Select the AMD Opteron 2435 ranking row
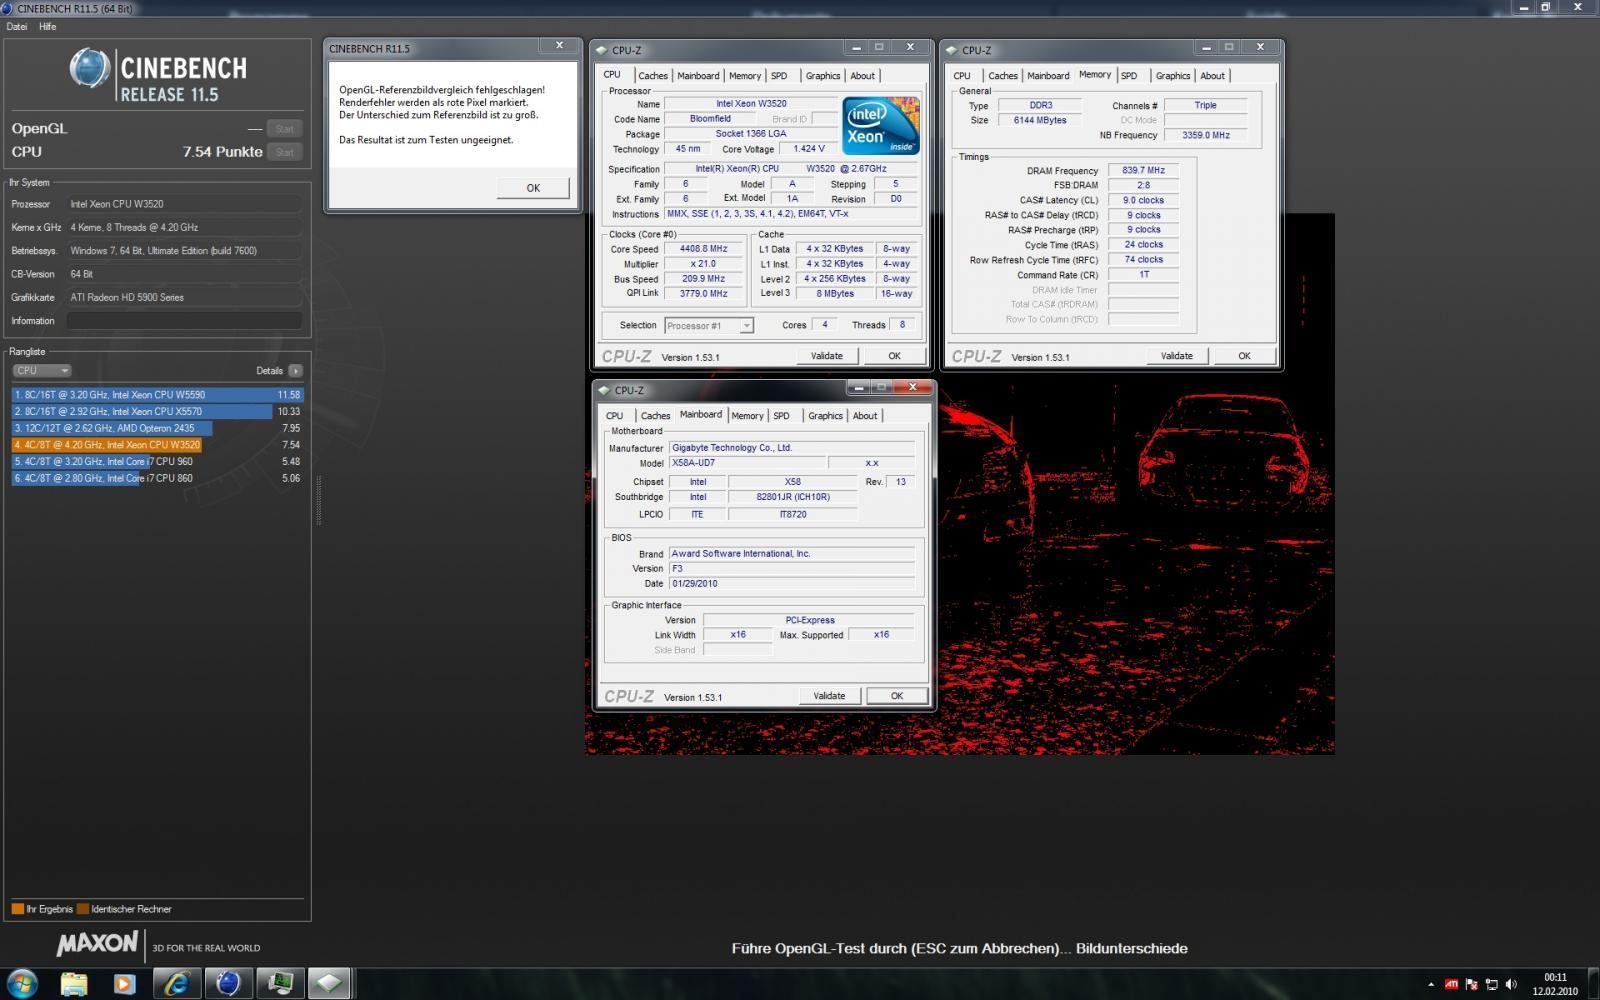Viewport: 1600px width, 1000px height. 157,428
